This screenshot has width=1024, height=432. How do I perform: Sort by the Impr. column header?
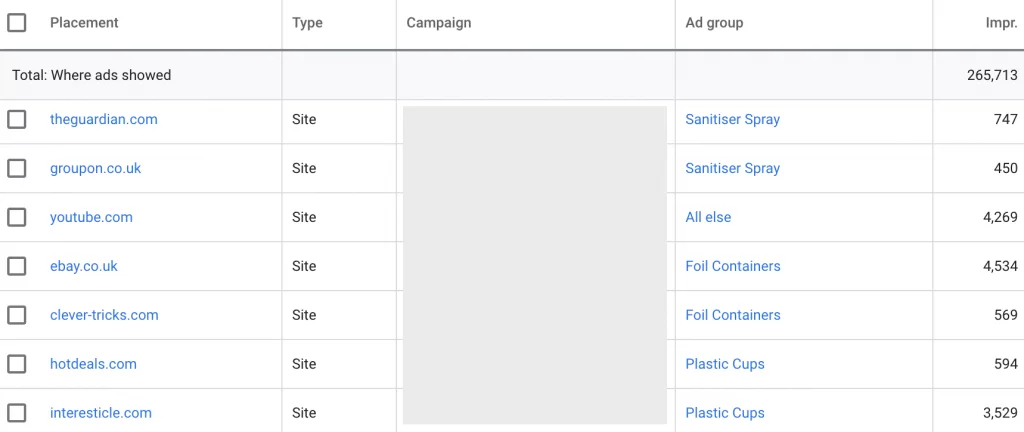point(1001,23)
